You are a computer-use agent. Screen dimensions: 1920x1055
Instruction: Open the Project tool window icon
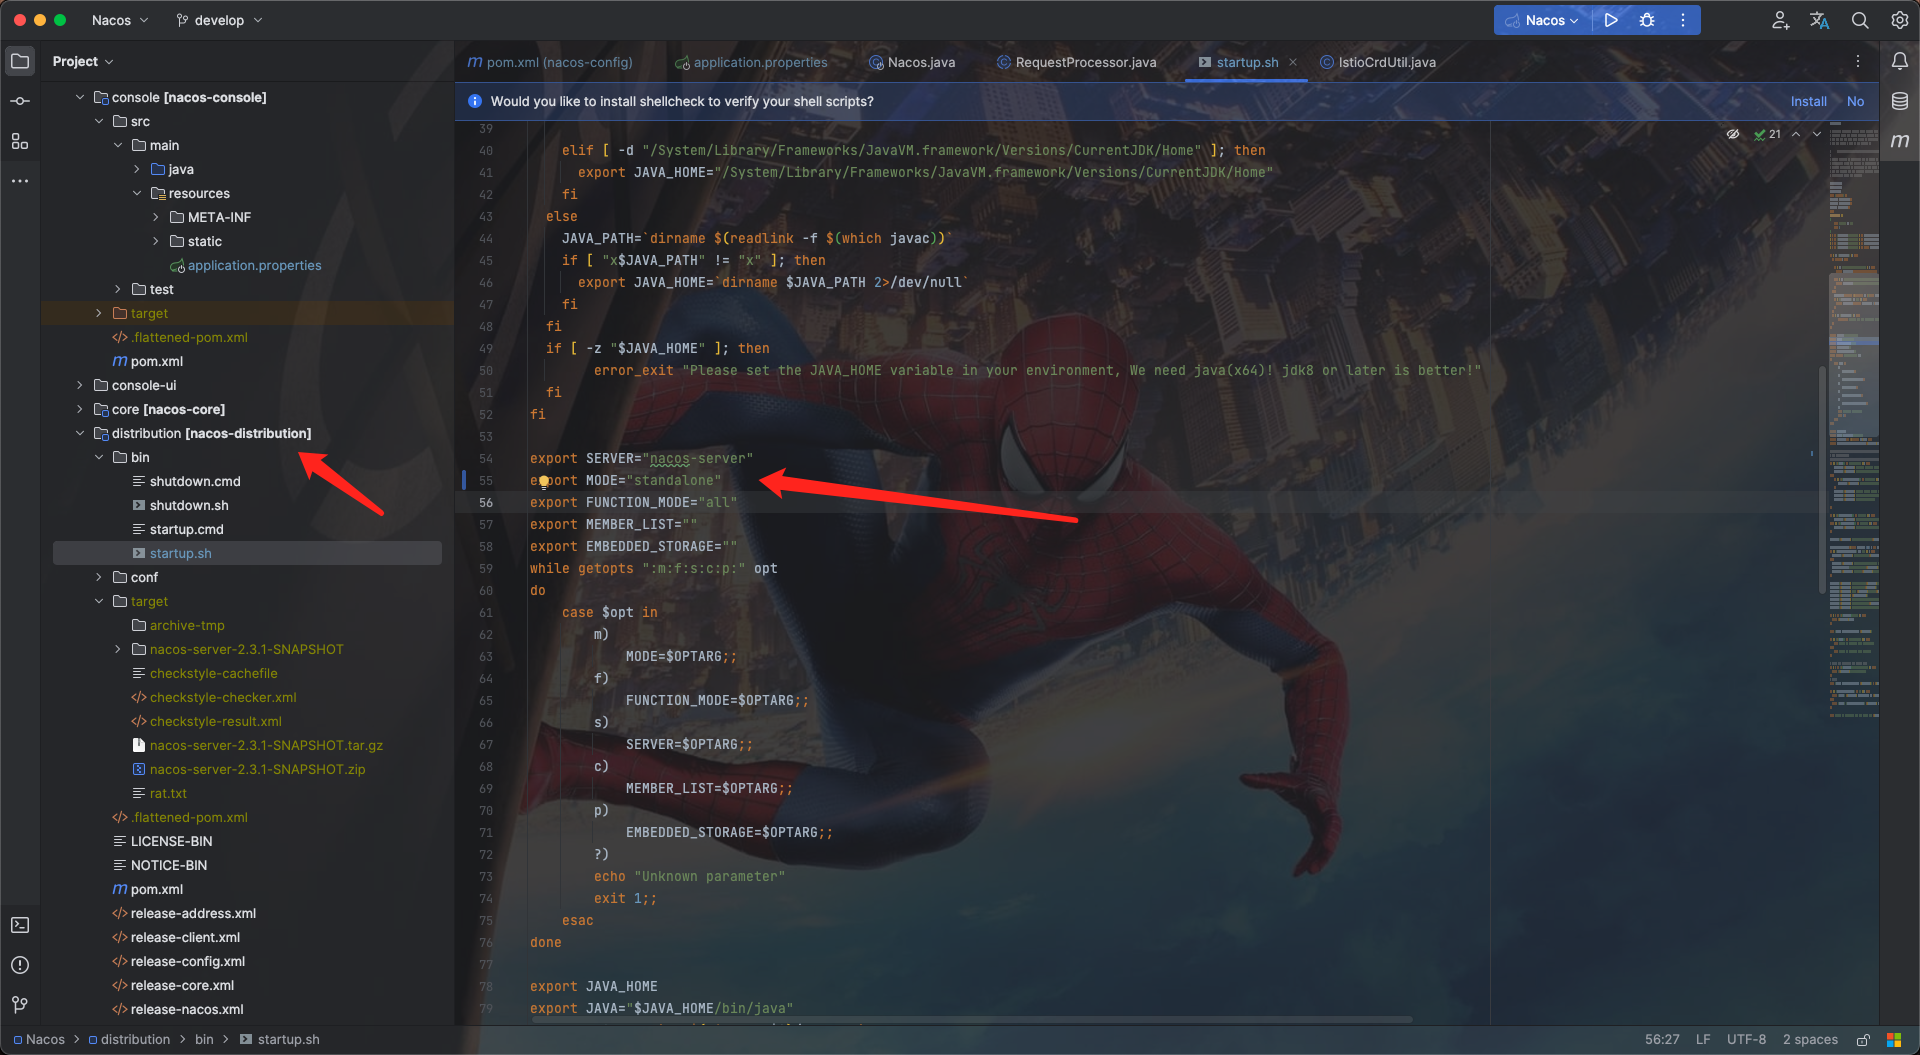click(20, 61)
